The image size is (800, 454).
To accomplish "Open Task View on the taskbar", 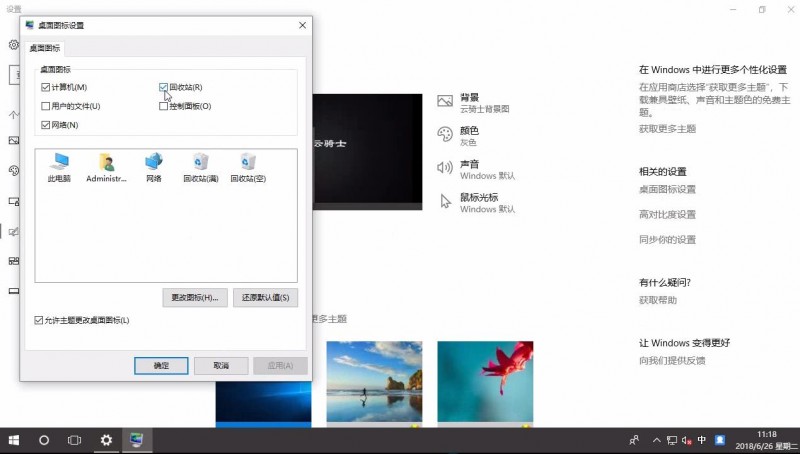I will click(x=74, y=440).
